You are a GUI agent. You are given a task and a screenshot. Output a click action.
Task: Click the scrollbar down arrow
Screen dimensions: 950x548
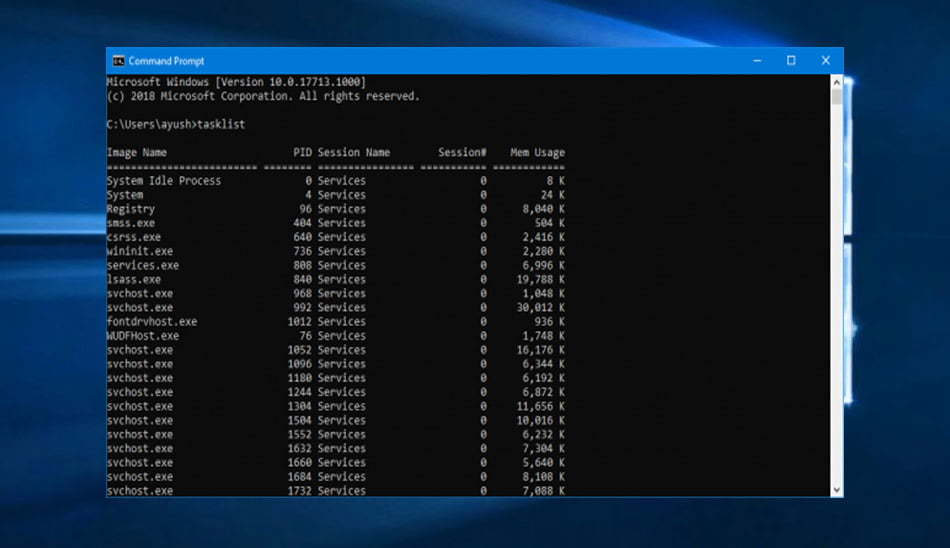(x=837, y=490)
